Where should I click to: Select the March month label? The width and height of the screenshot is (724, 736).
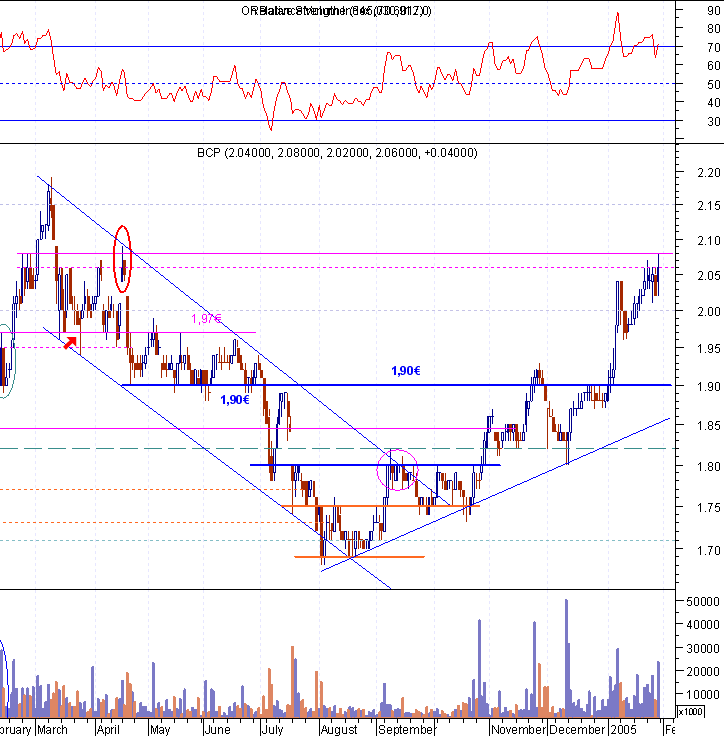pos(52,730)
